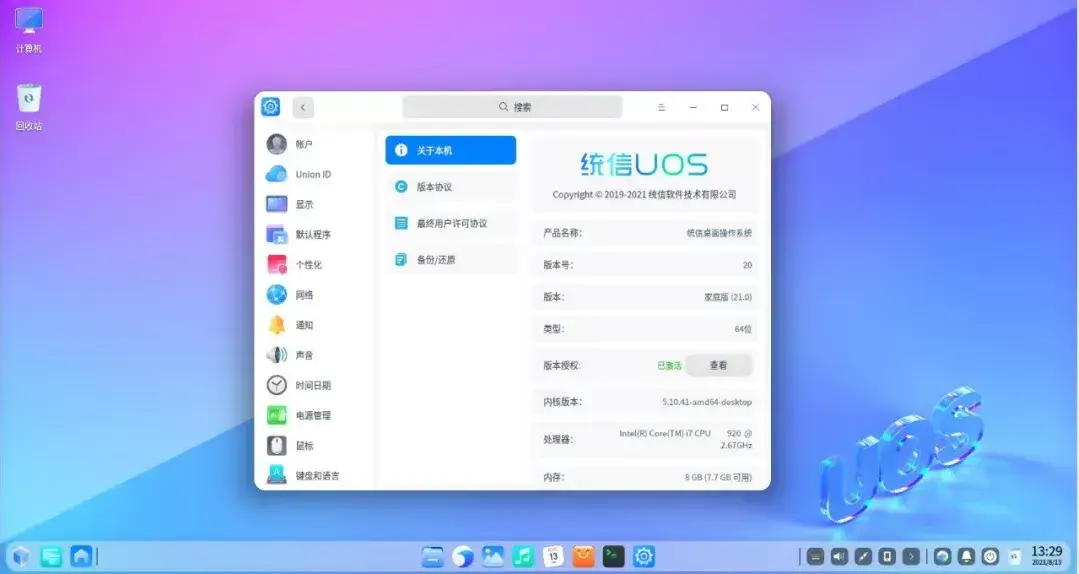1079x574 pixels.
Task: Open the title bar hamburger menu
Action: coord(661,107)
